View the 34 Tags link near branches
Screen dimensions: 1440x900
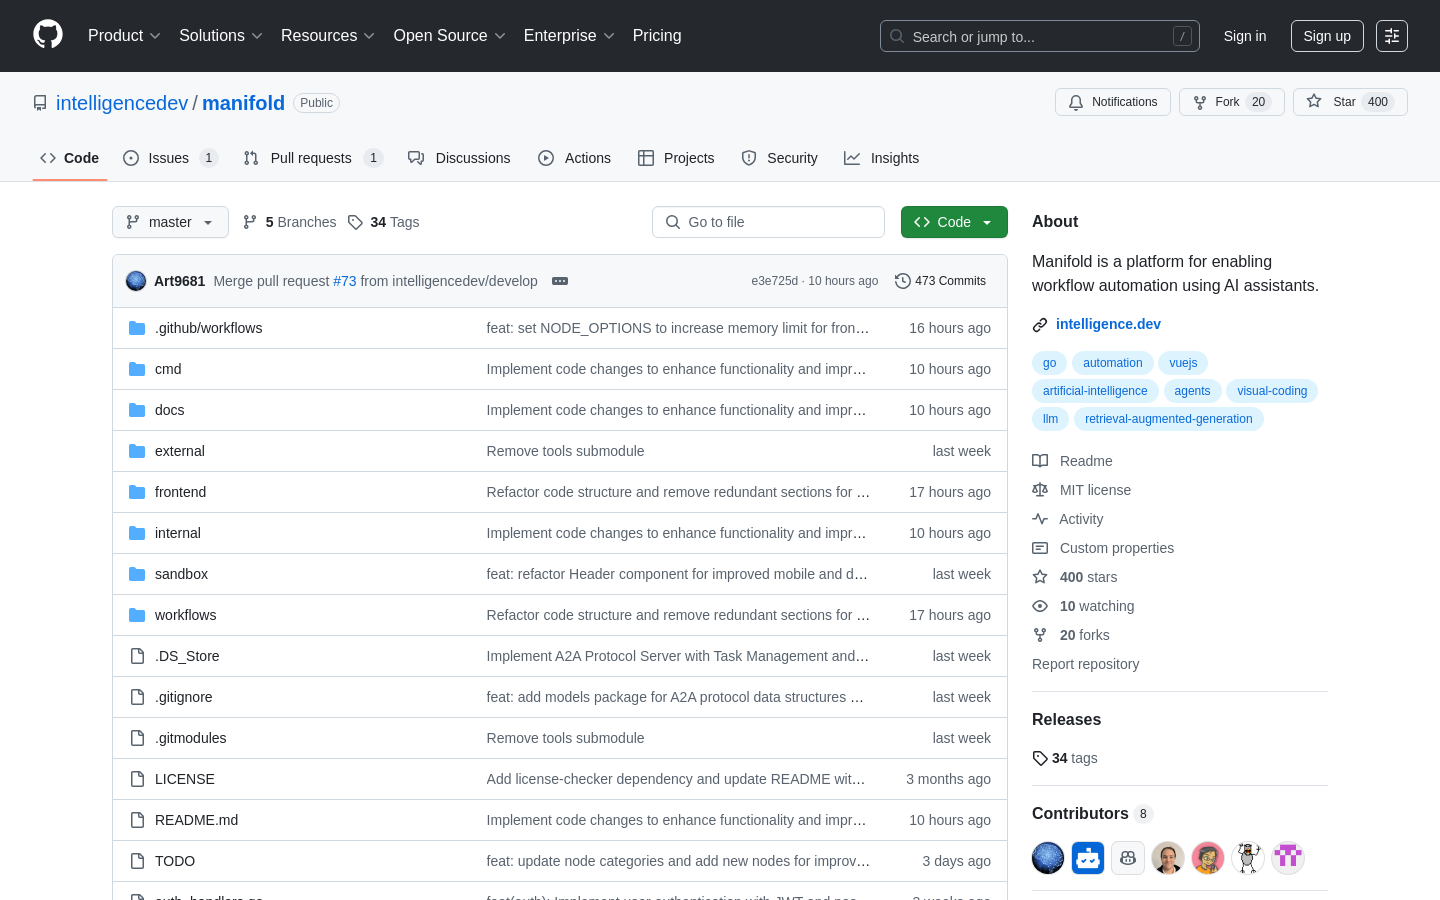coord(383,222)
